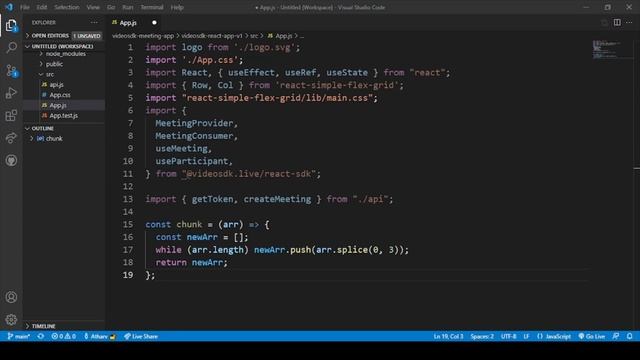Open the Go menu
640x360 pixels.
[111, 7]
